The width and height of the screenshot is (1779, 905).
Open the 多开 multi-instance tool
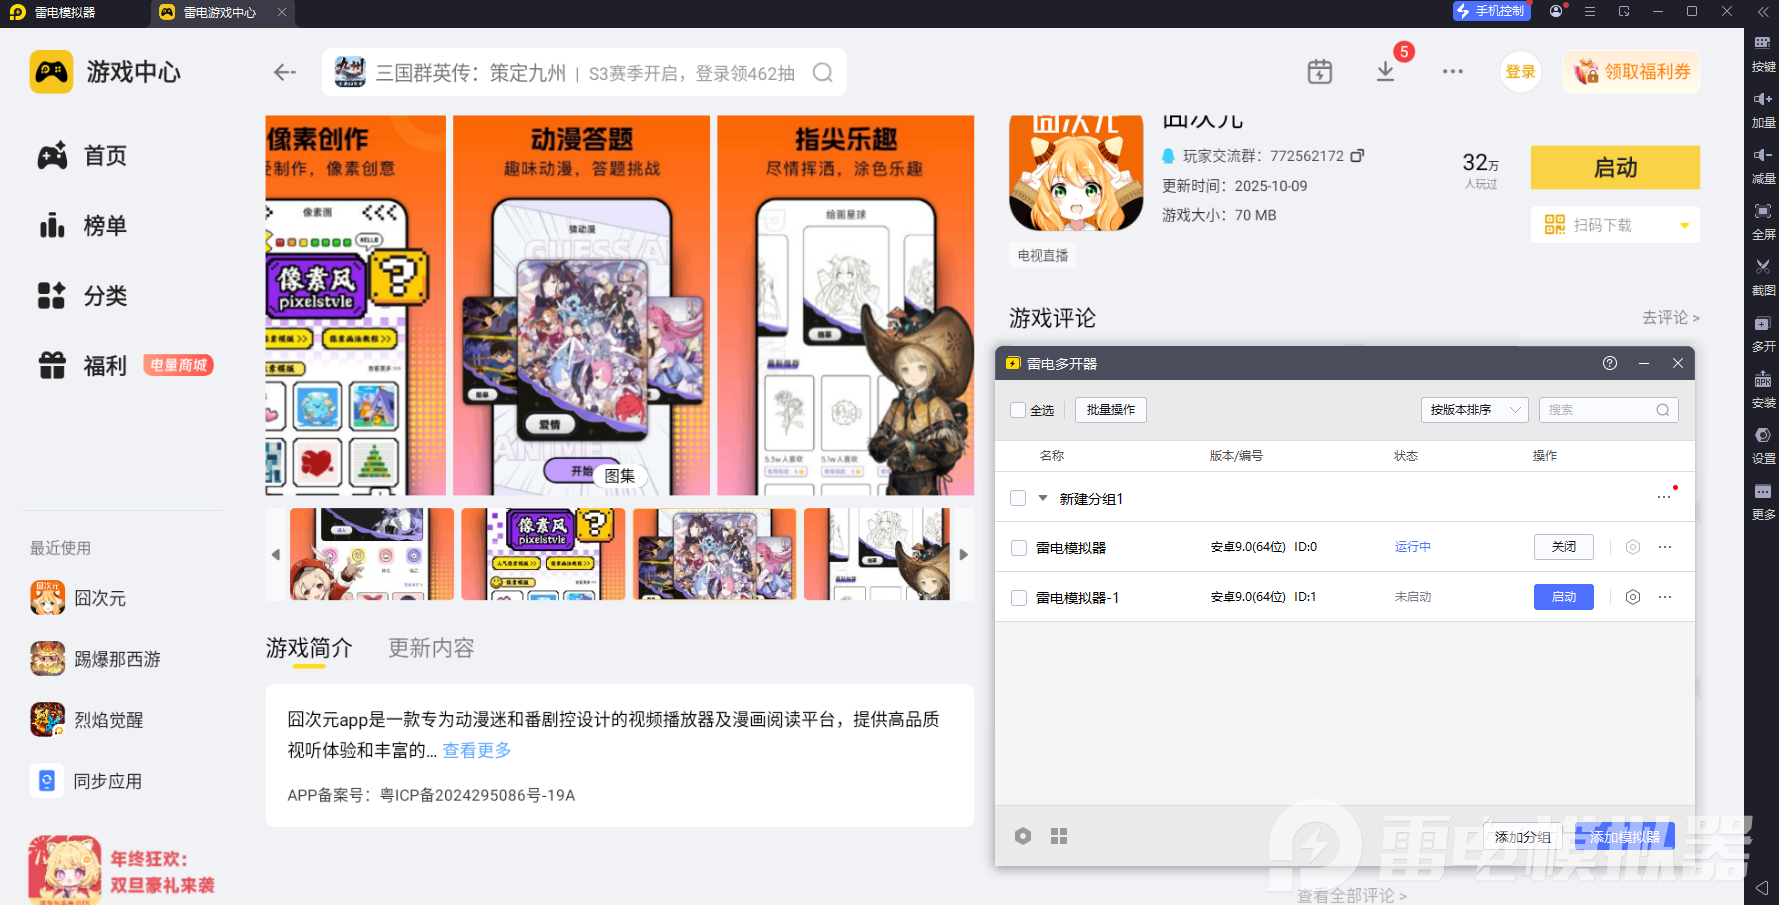(1763, 332)
